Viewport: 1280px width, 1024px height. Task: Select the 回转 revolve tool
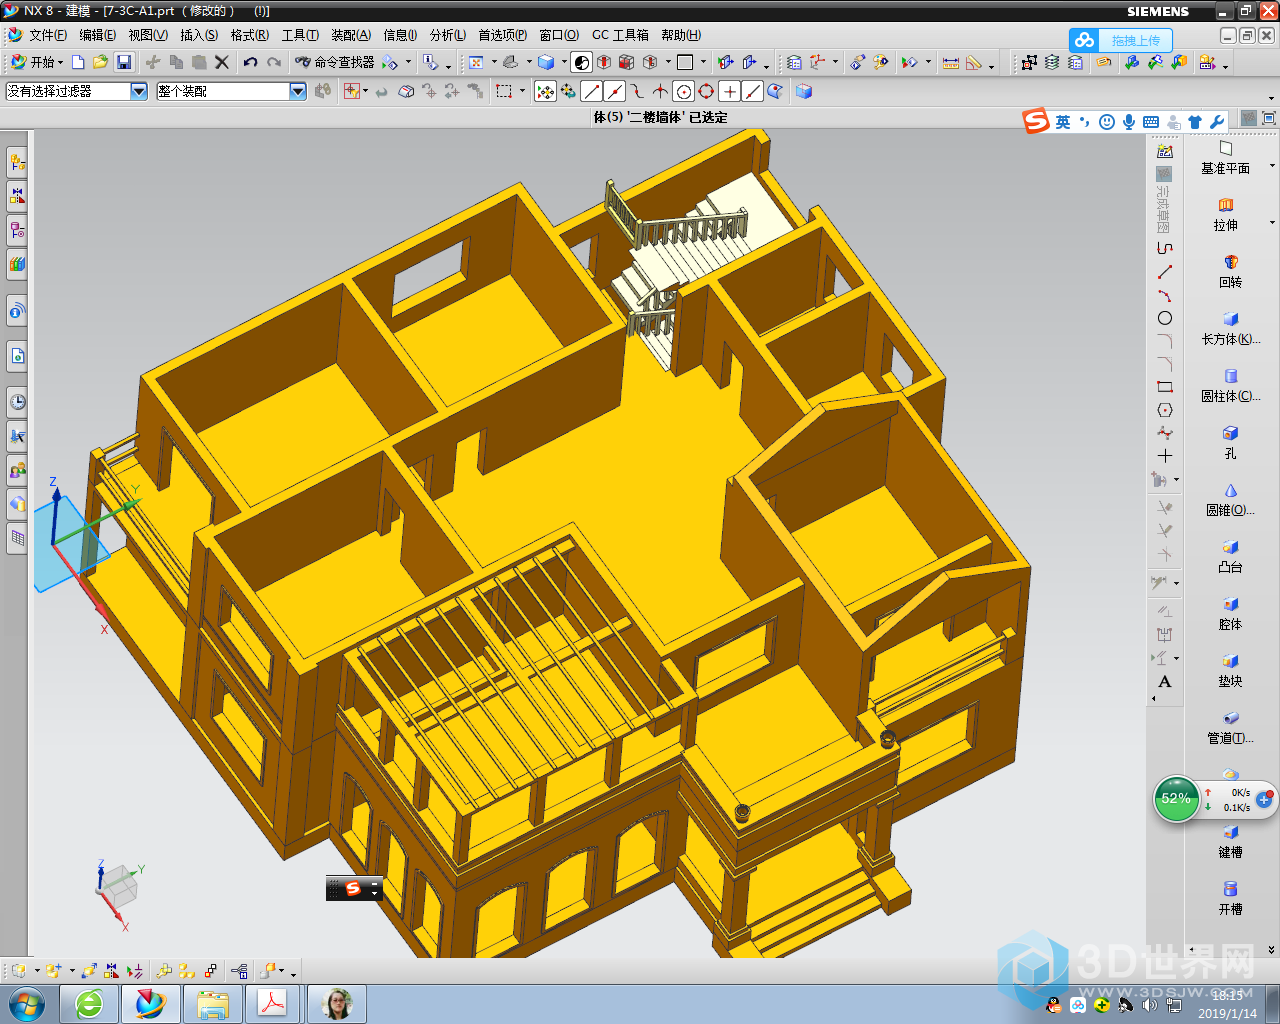(x=1230, y=272)
